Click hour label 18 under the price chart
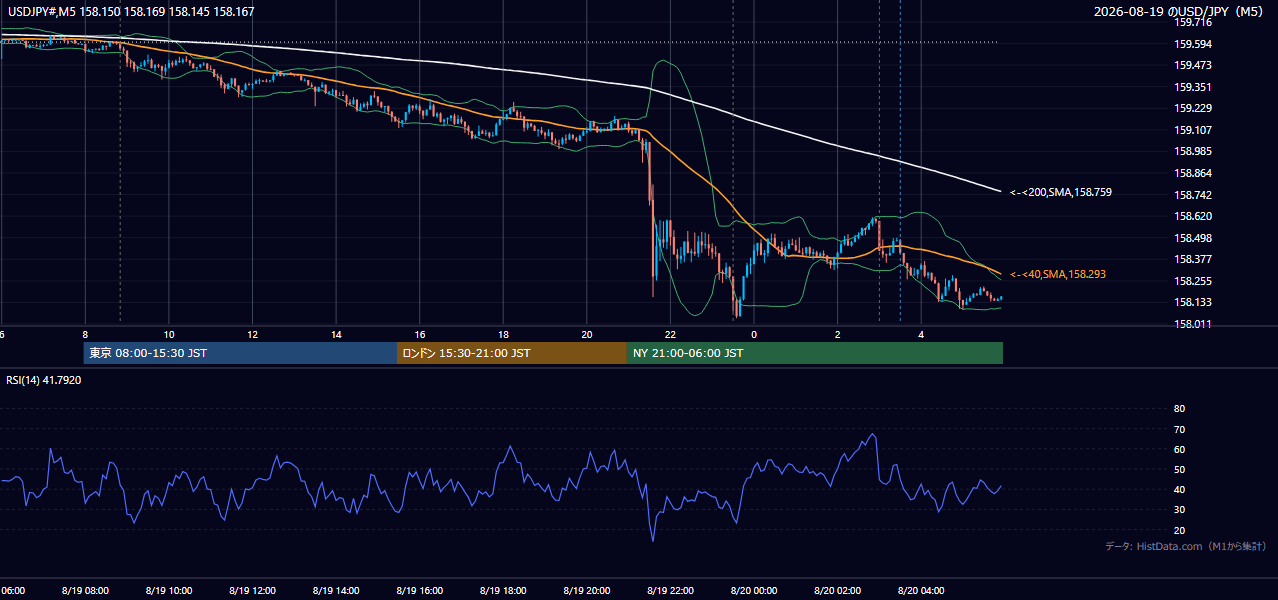Screen dimensions: 1278x600 (x=504, y=335)
